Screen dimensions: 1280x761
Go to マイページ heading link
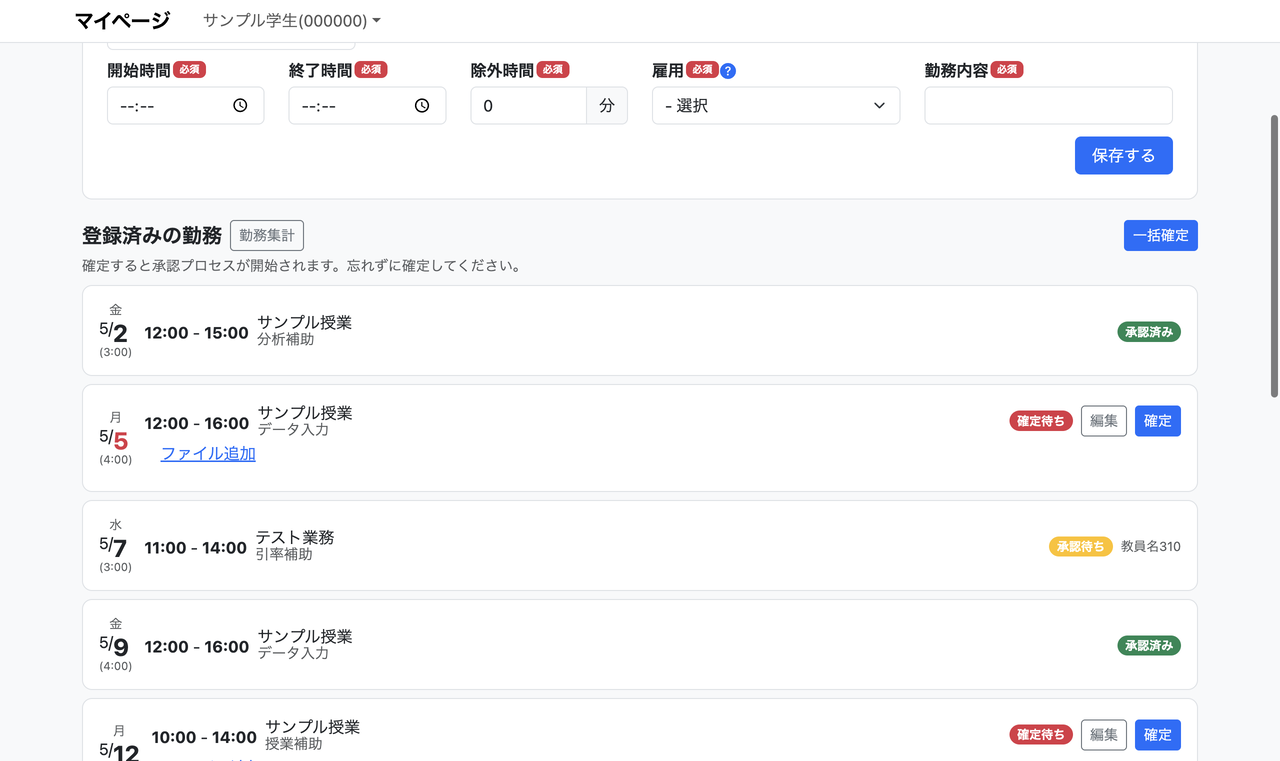[122, 20]
